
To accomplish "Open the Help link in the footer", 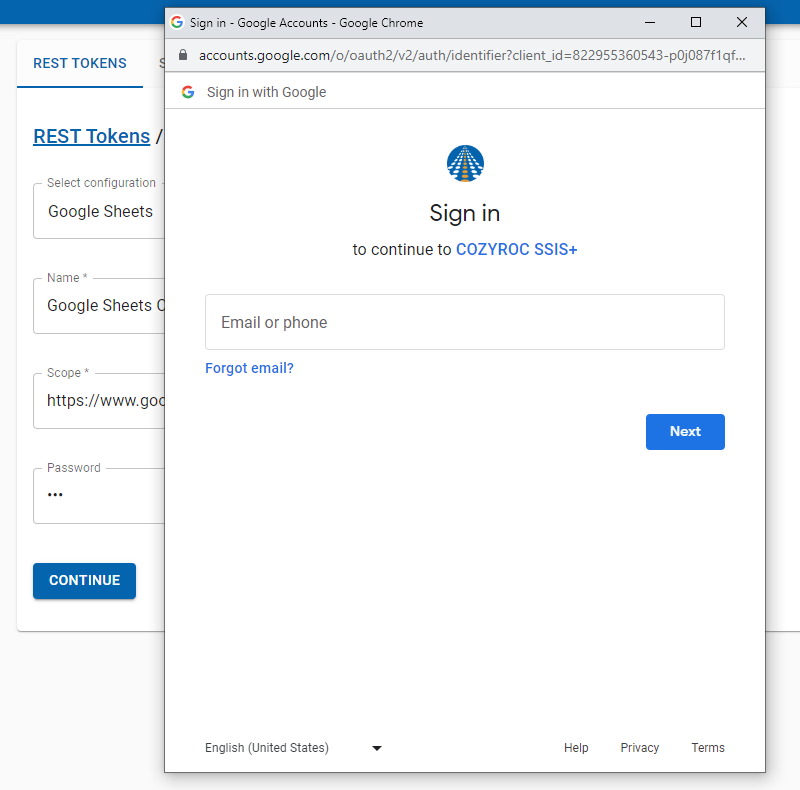I will coord(576,748).
